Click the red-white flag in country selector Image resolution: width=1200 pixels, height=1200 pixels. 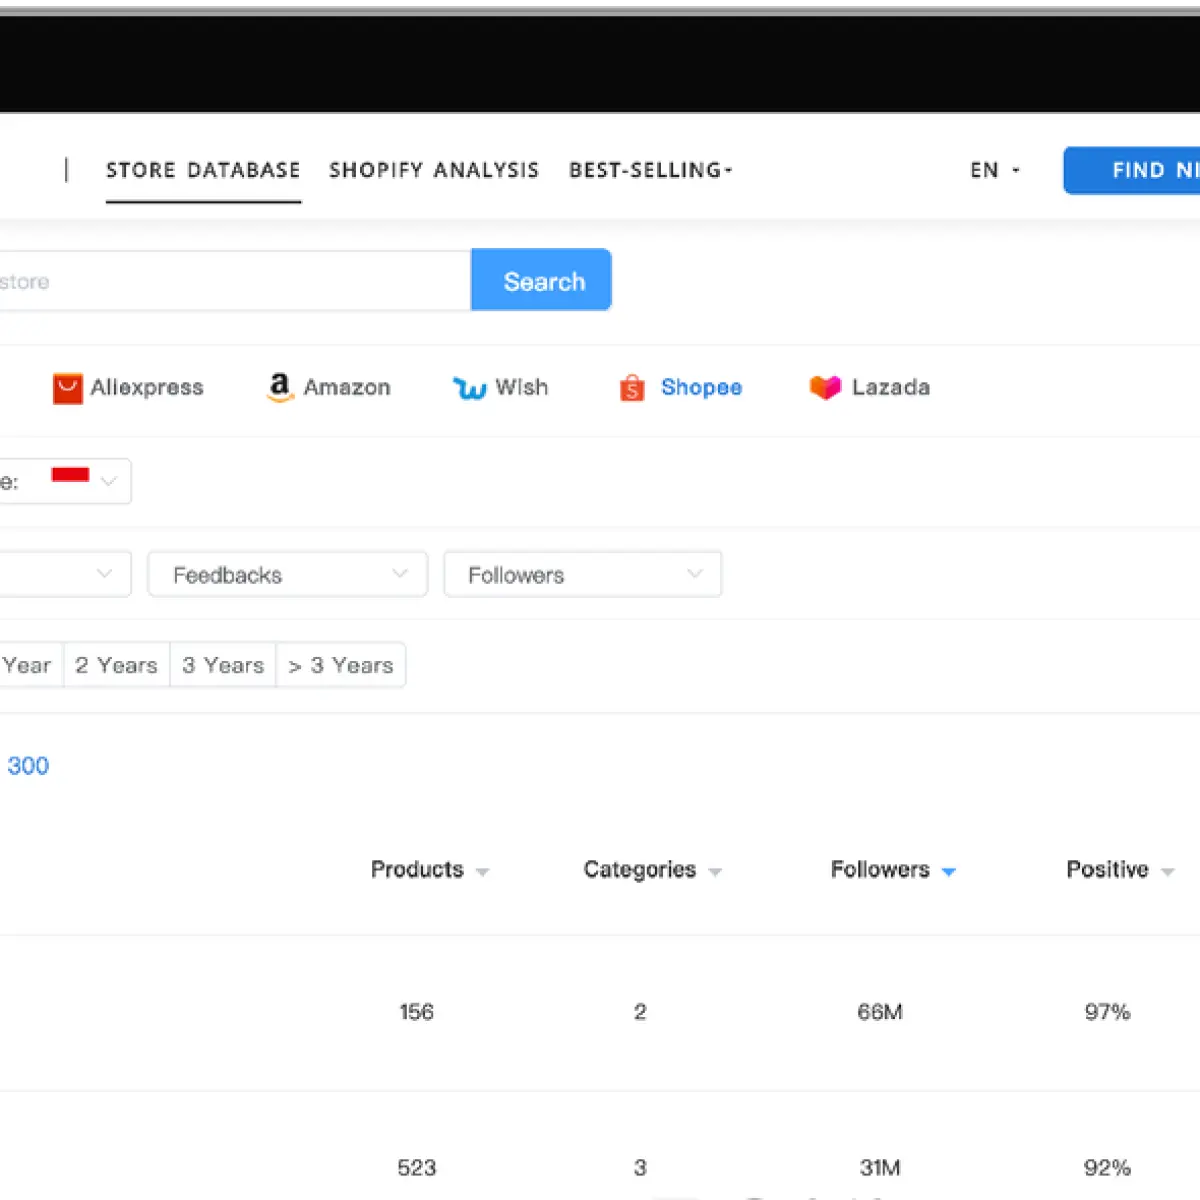(70, 475)
